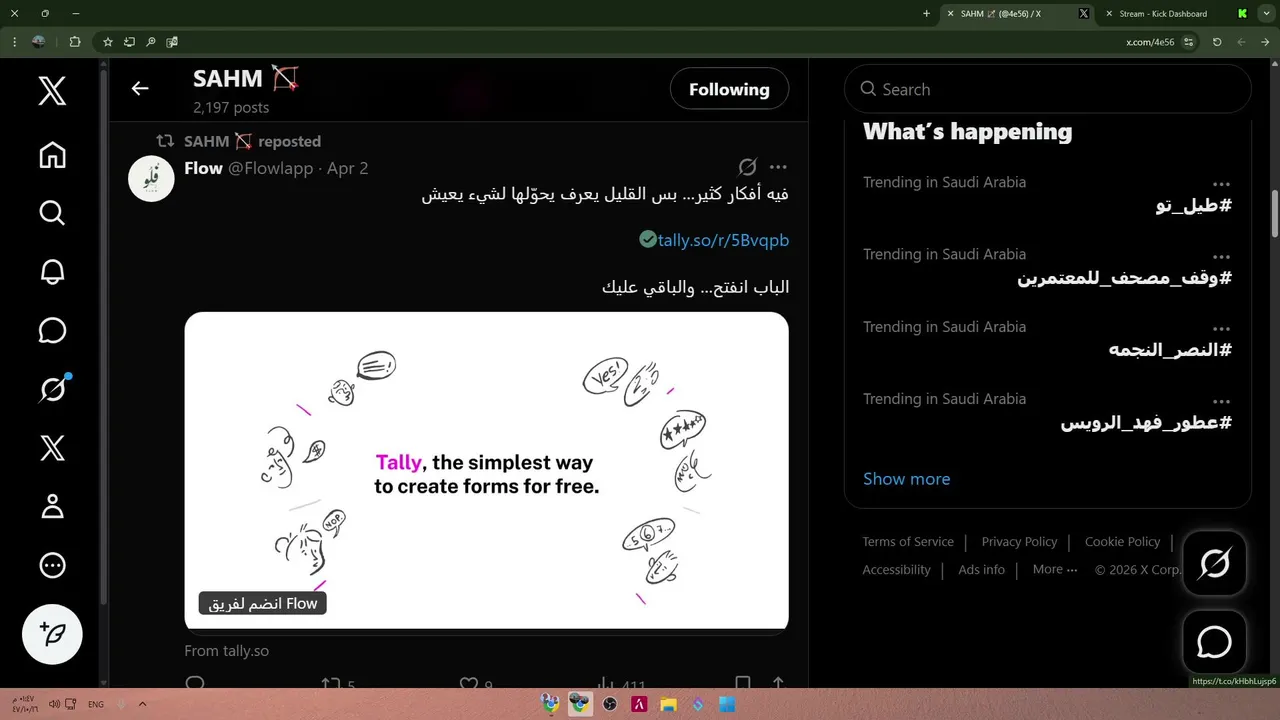Open the More circle icon in sidebar
1280x720 pixels.
click(x=52, y=566)
